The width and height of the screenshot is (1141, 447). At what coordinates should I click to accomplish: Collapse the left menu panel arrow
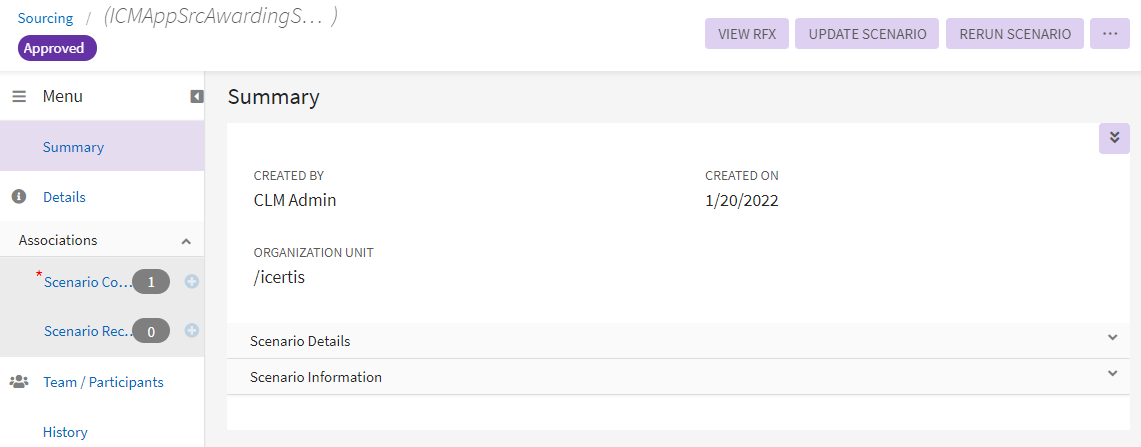[x=197, y=97]
